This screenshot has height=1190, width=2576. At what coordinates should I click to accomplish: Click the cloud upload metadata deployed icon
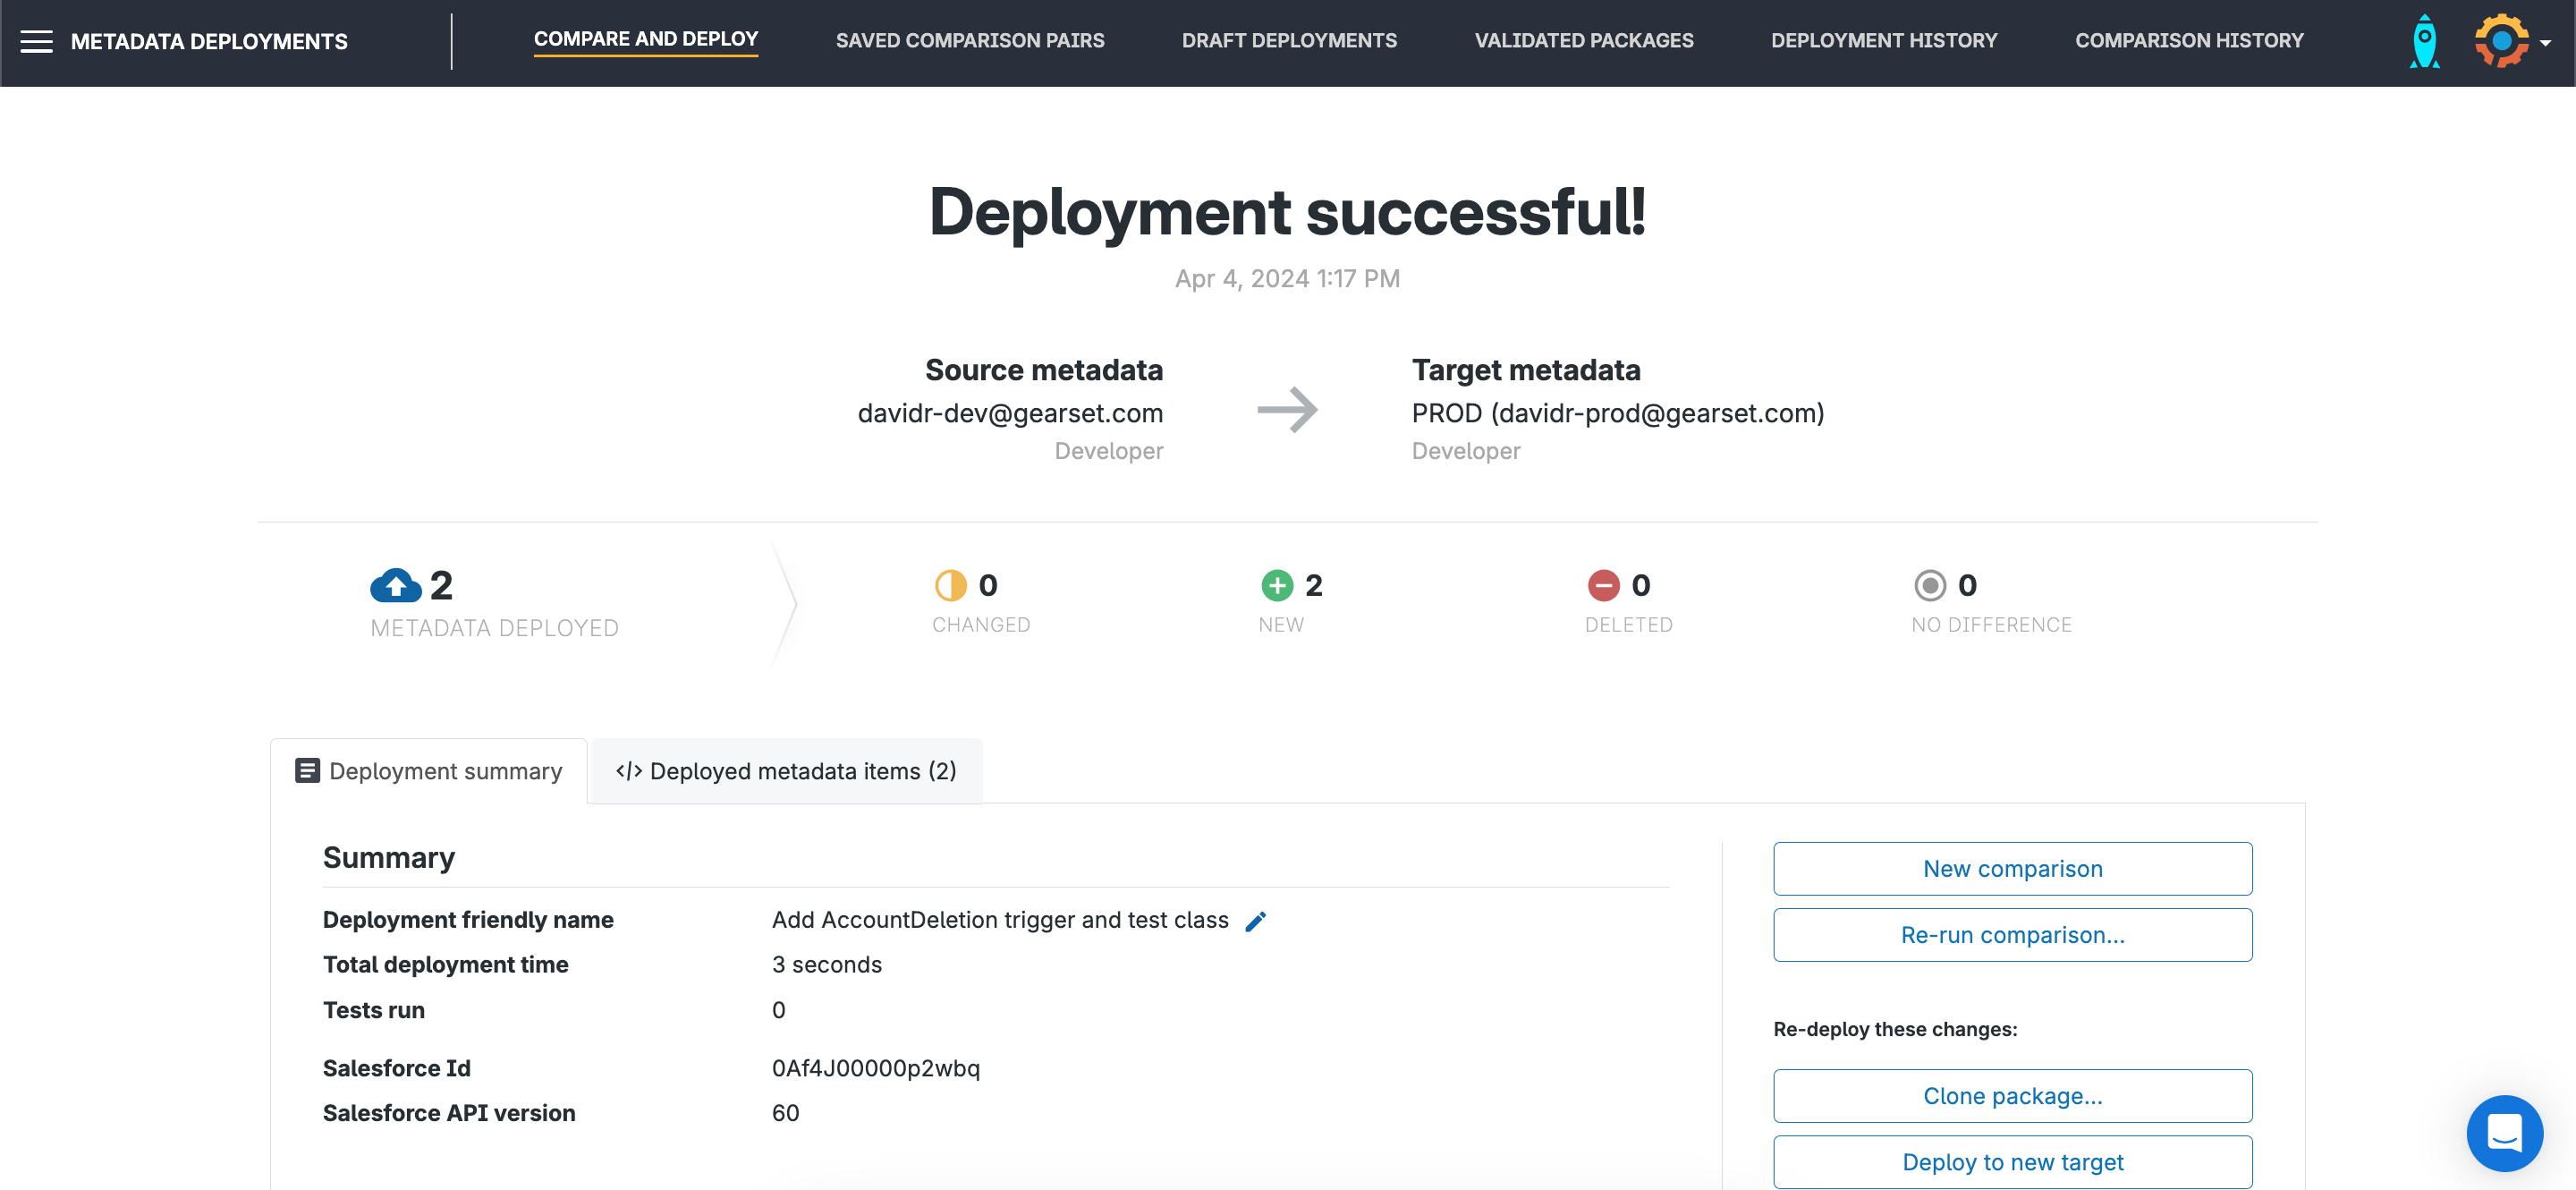(396, 585)
